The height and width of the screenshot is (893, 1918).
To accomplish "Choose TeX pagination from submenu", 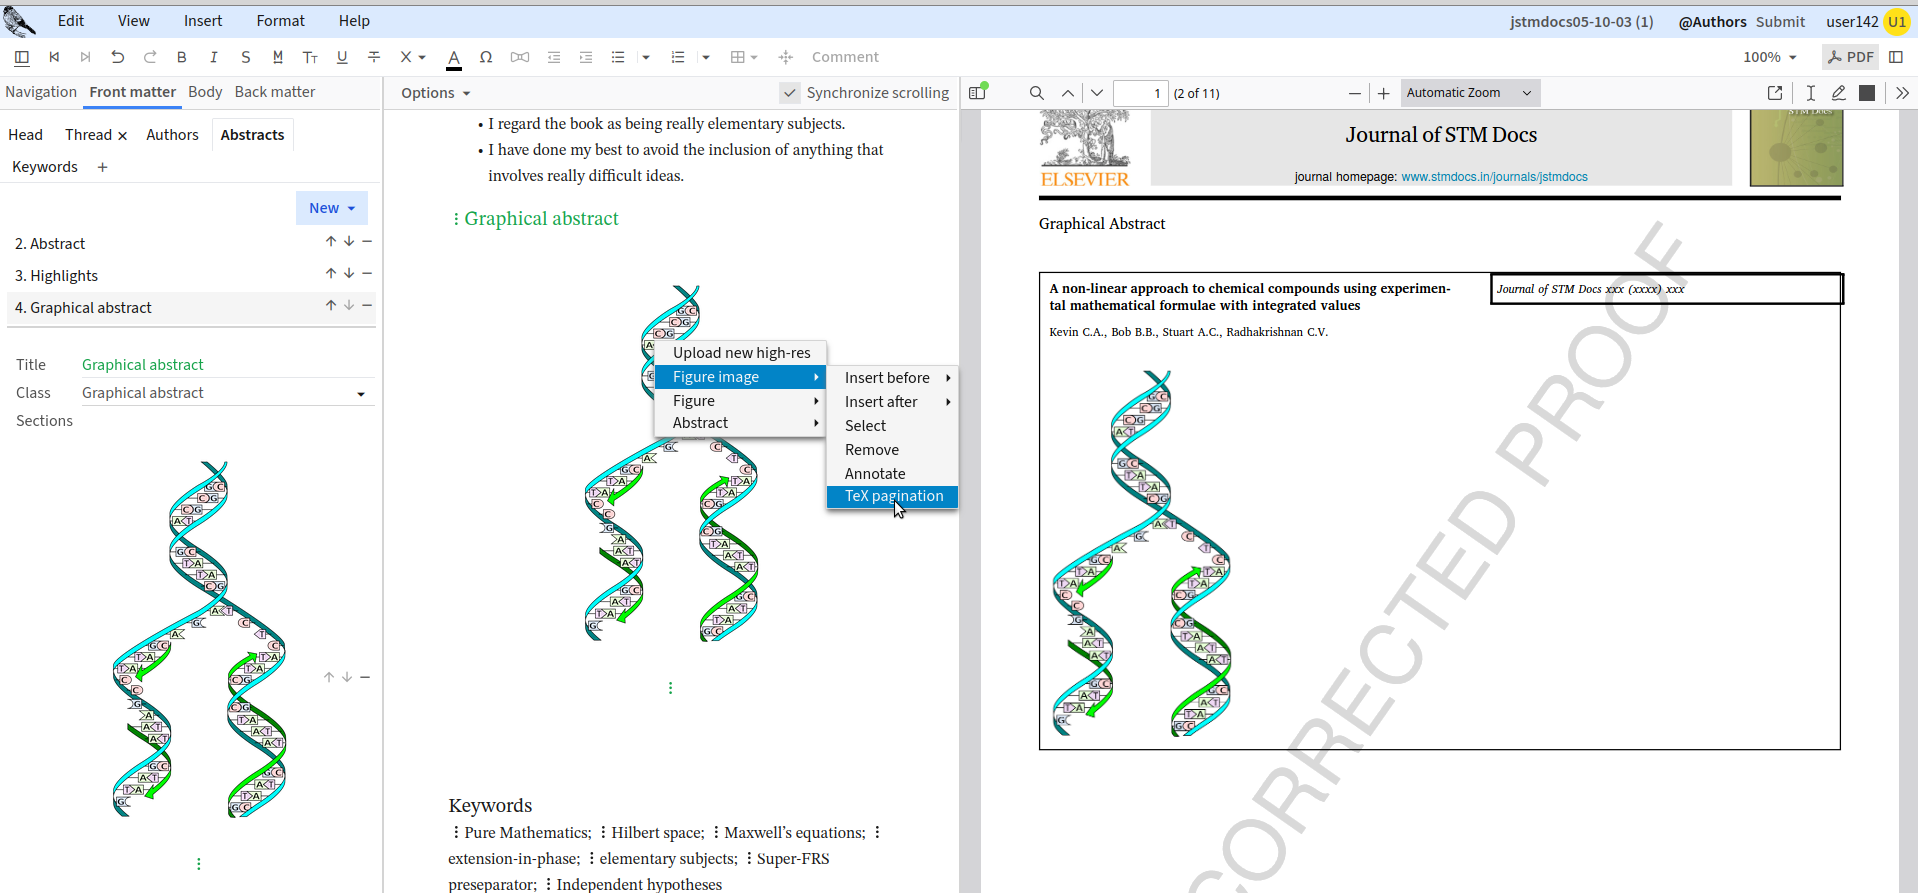I will (893, 496).
